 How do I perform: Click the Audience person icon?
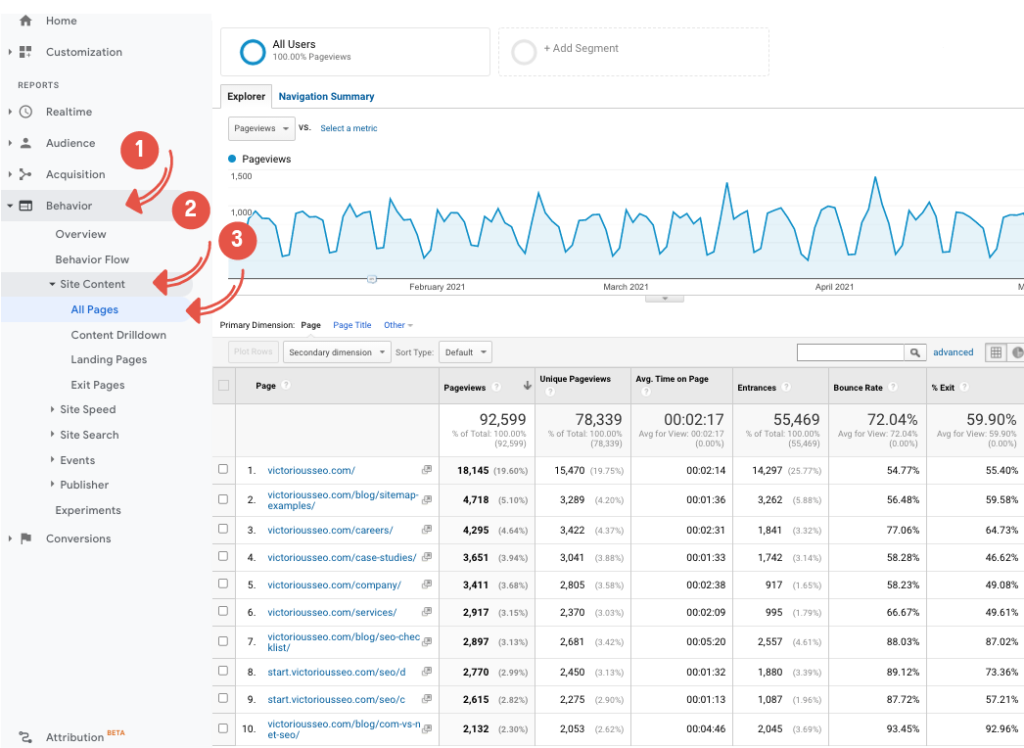(x=26, y=143)
